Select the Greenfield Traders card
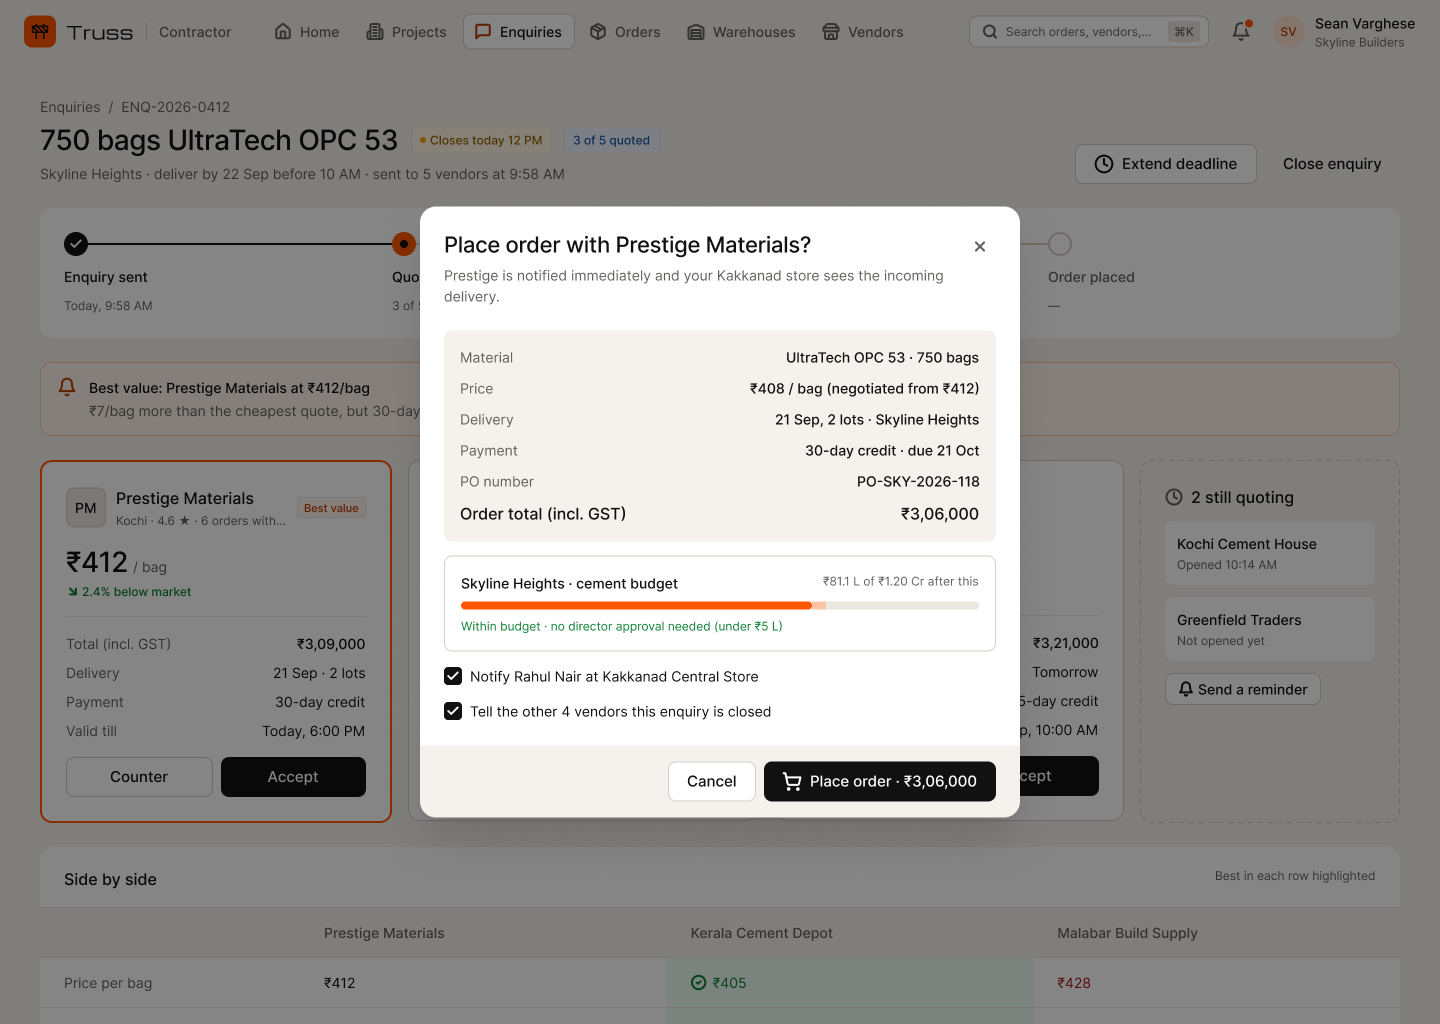This screenshot has width=1440, height=1024. coord(1270,629)
